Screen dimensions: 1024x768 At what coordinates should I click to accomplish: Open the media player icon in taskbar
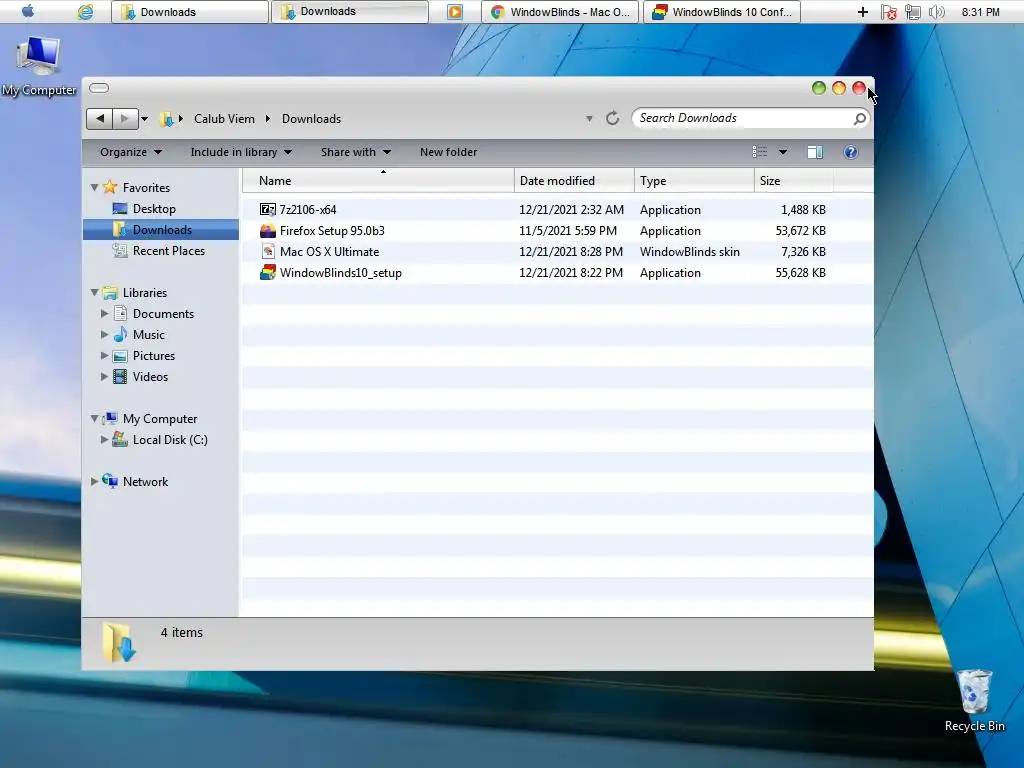[x=455, y=12]
